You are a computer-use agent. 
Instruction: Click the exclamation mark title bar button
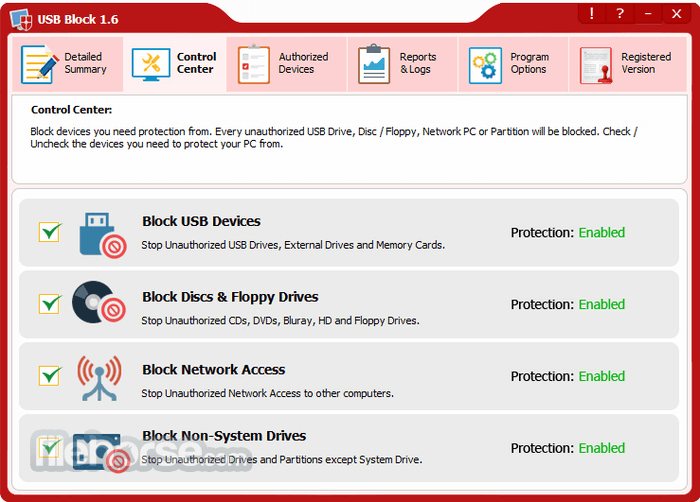click(x=592, y=14)
